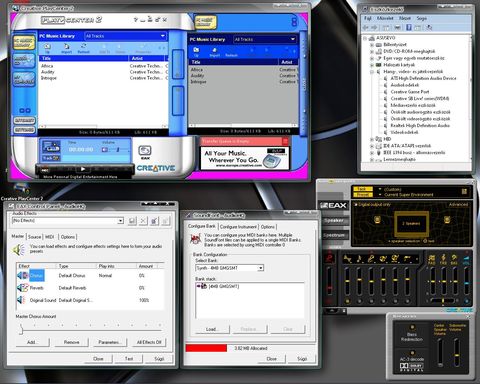Click the left speaker icon in EAX console

(x=377, y=219)
